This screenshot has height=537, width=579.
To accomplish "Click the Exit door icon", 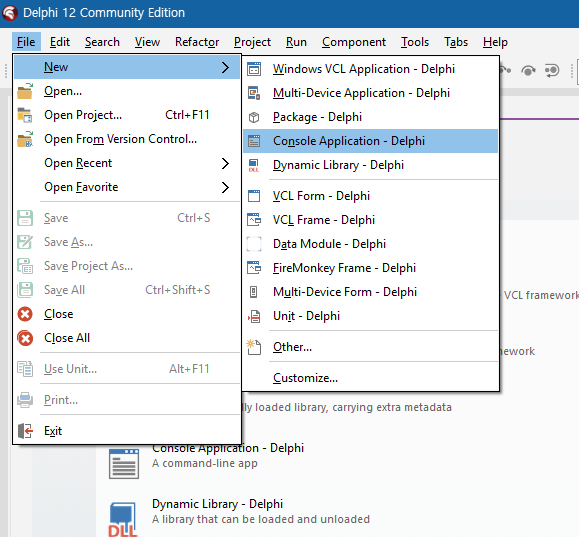I will pyautogui.click(x=25, y=431).
